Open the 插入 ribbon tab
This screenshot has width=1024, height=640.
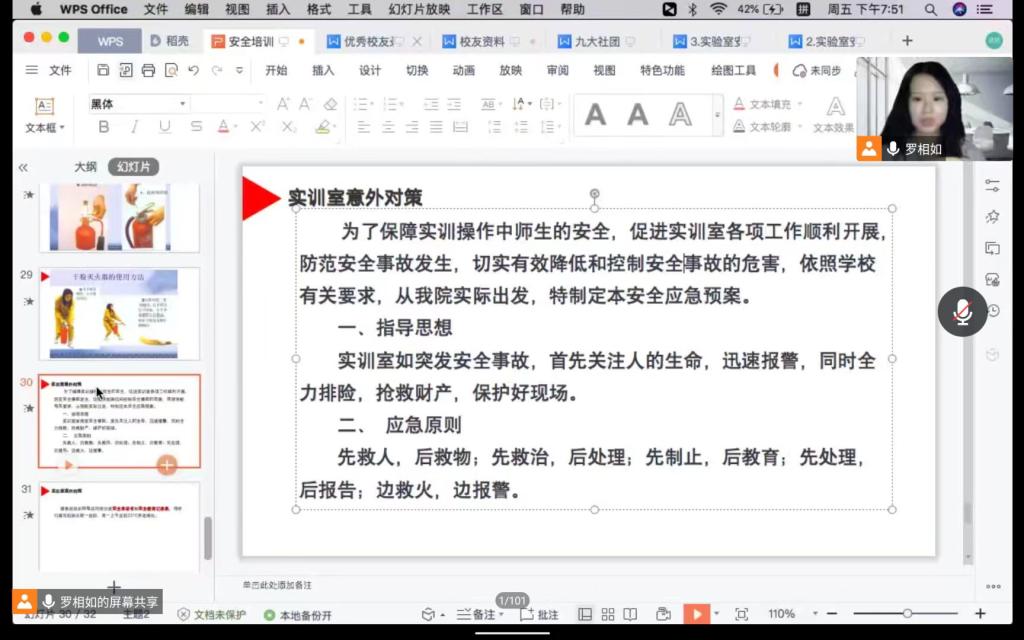[x=323, y=71]
